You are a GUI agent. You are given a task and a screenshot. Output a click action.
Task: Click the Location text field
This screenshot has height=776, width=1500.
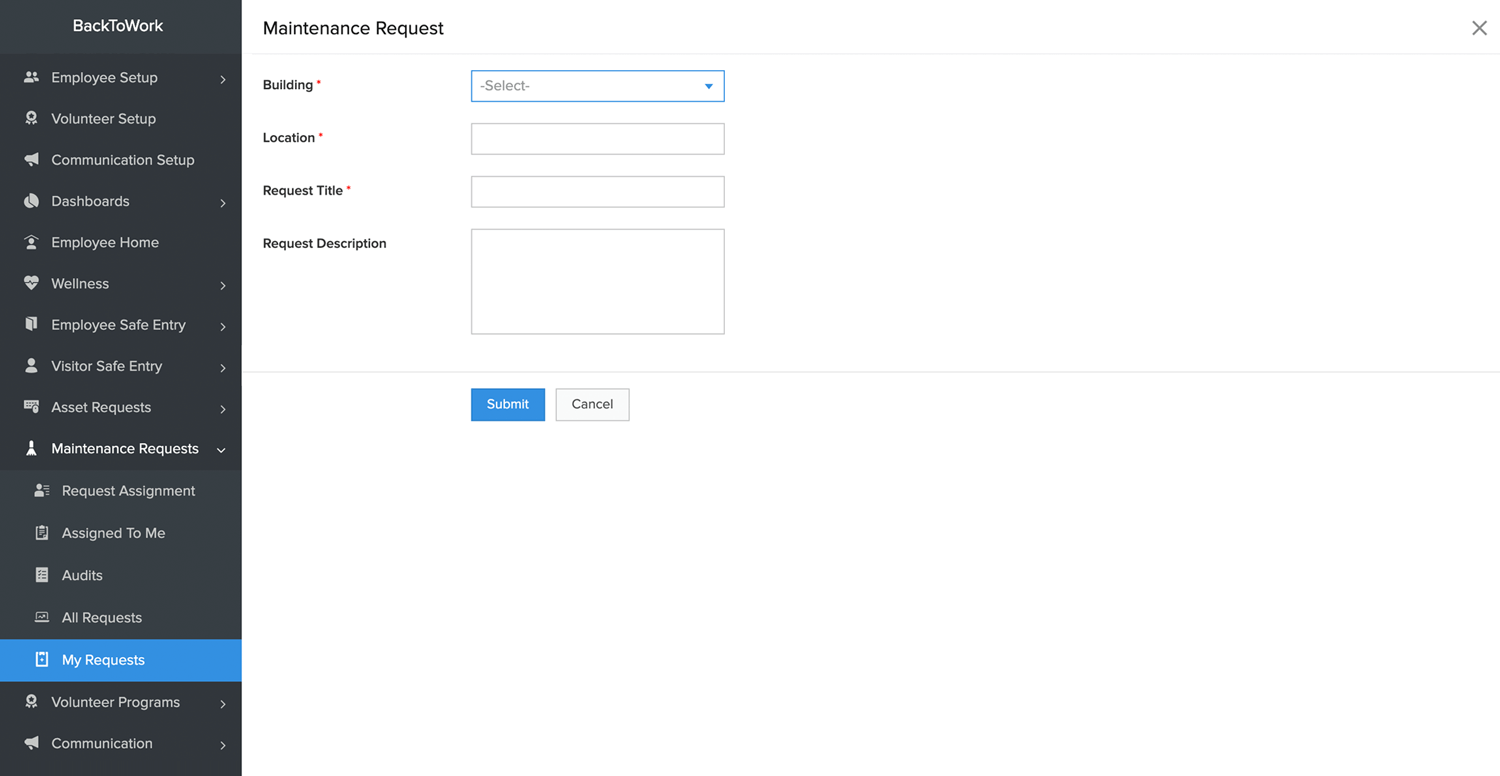coord(597,139)
